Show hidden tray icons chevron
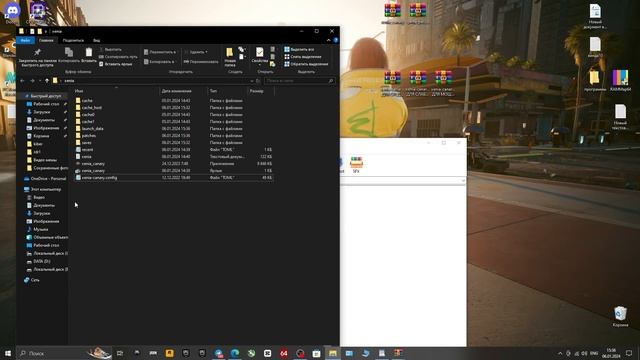 click(560, 353)
